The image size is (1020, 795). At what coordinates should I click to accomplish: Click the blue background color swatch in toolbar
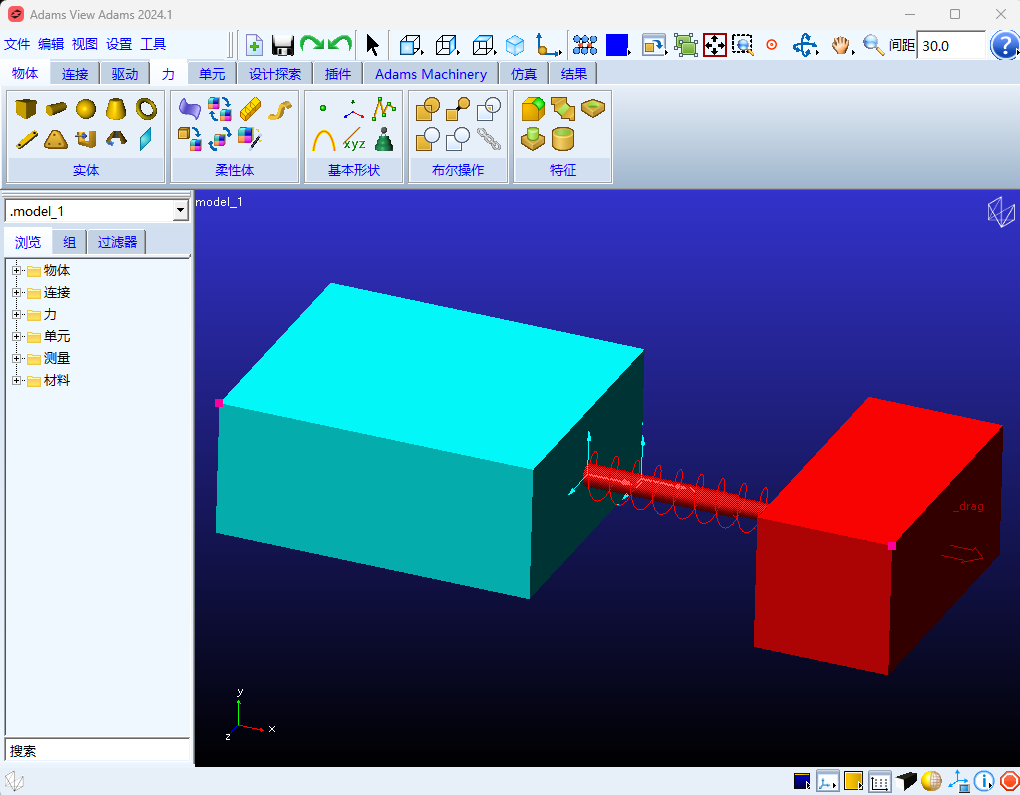(x=617, y=45)
